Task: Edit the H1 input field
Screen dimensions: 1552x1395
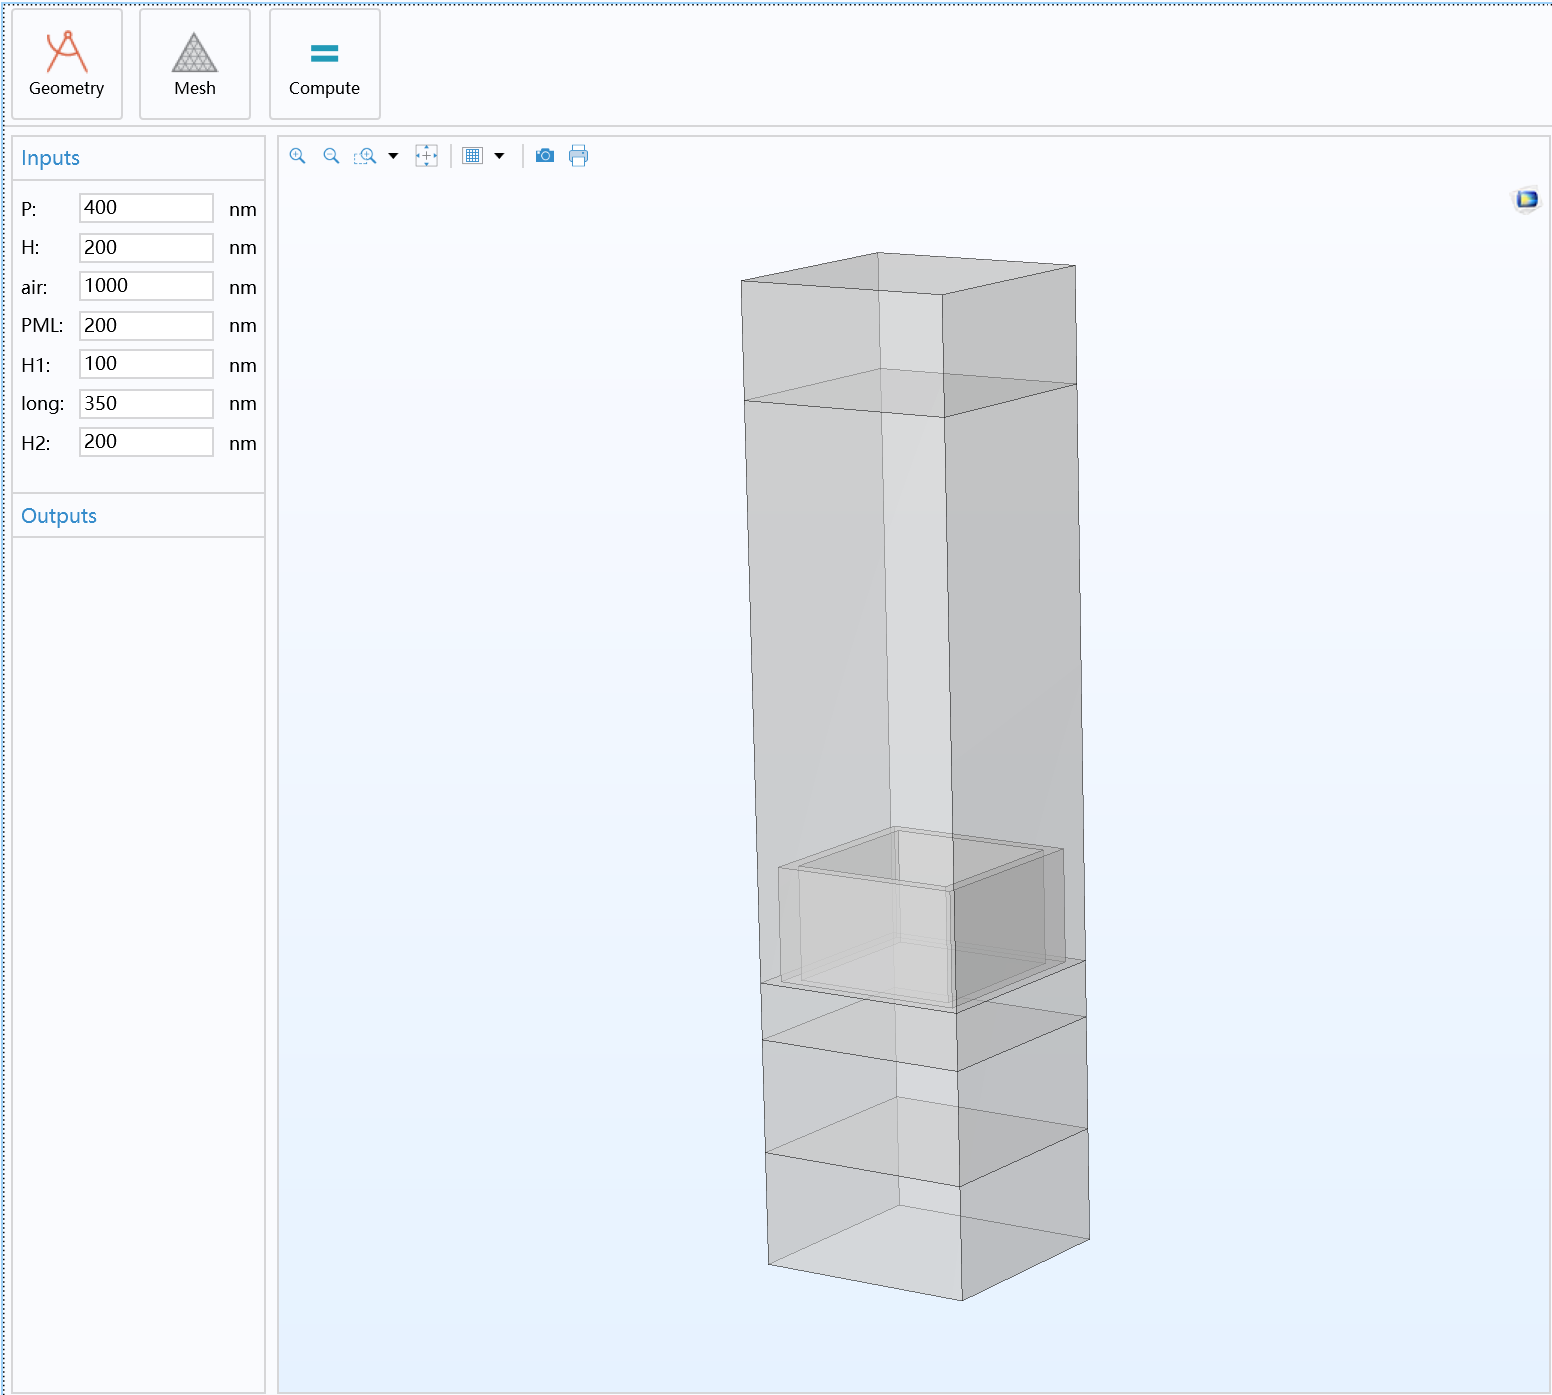Action: (x=146, y=364)
